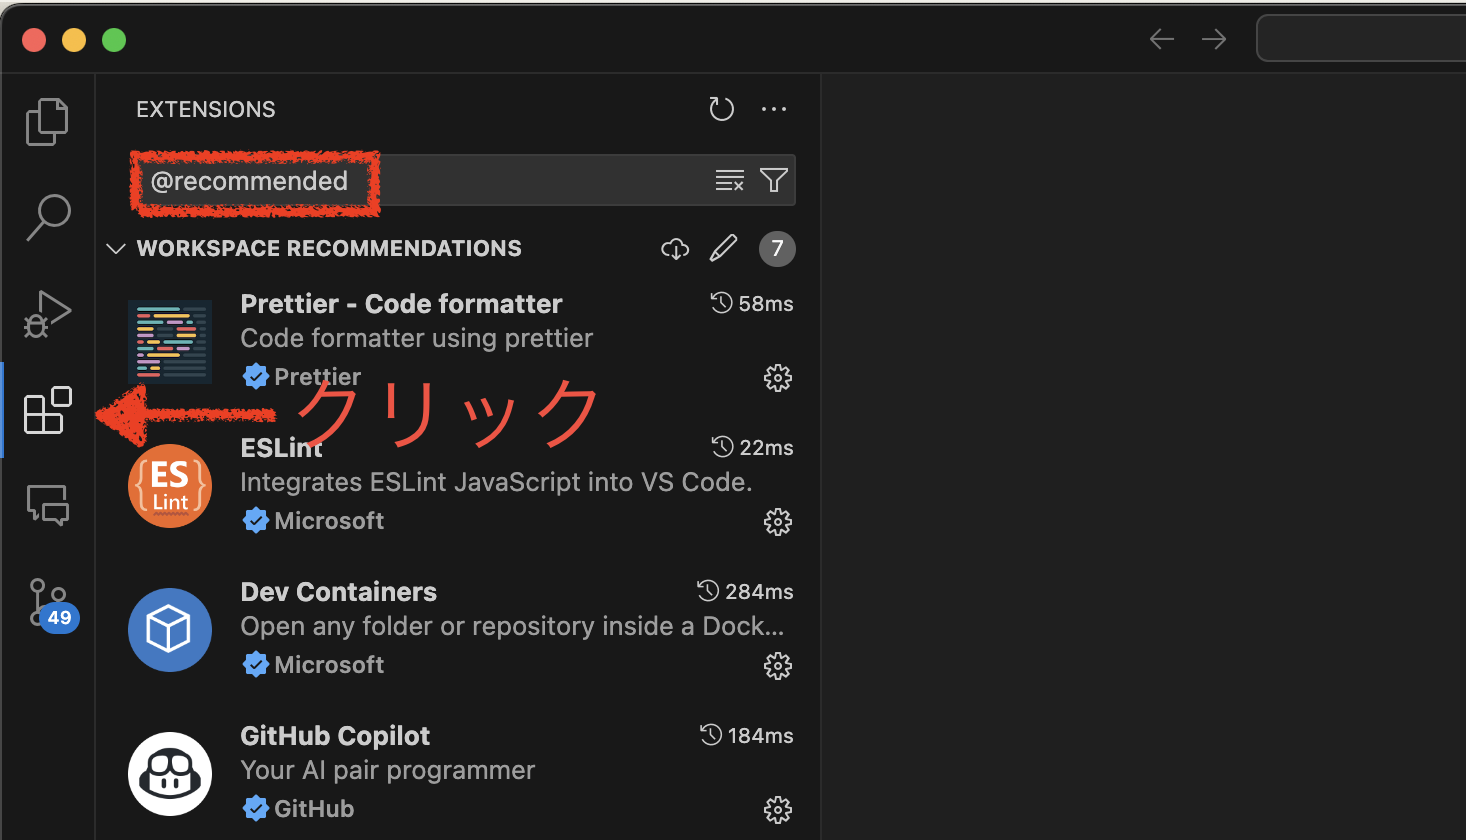This screenshot has height=840, width=1466.
Task: Collapse the Workspace Recommendations section
Action: coord(116,248)
